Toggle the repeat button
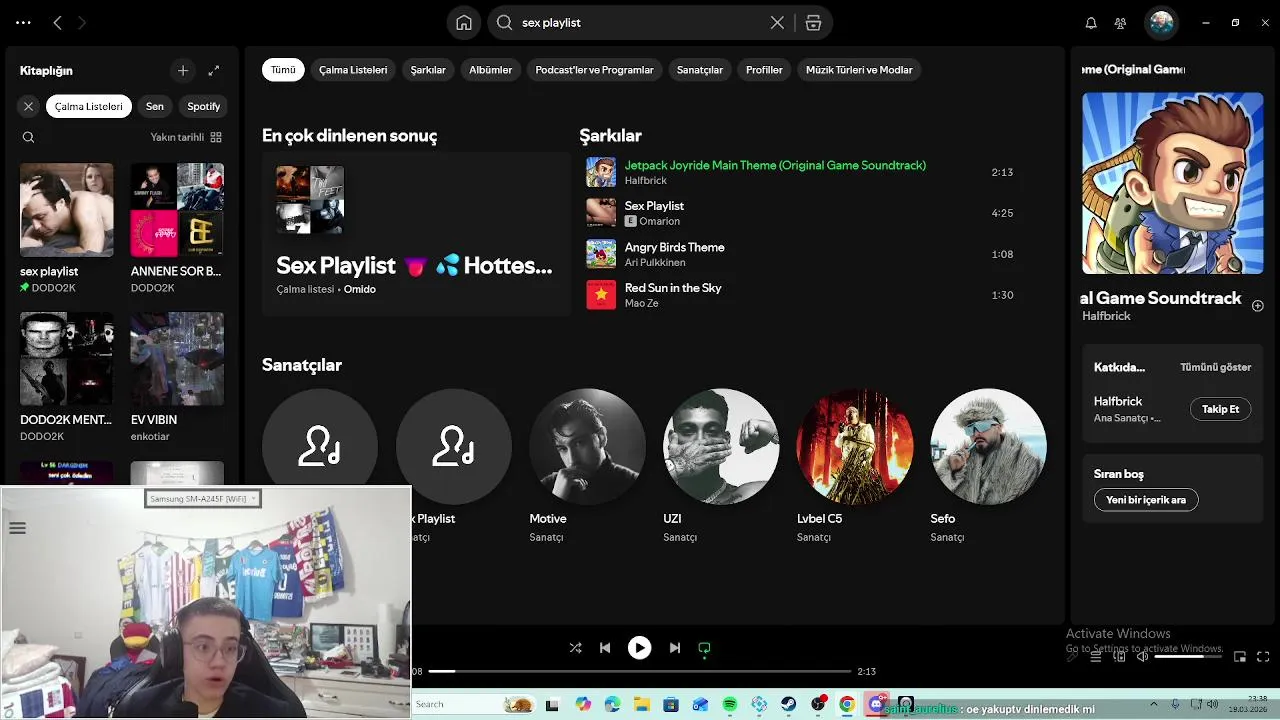1280x720 pixels. 704,648
